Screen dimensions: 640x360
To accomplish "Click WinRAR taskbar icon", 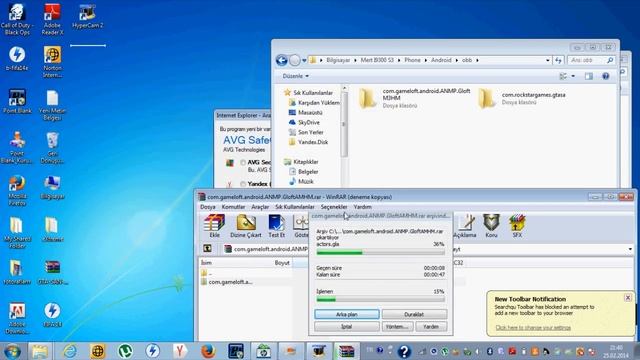I will [346, 351].
